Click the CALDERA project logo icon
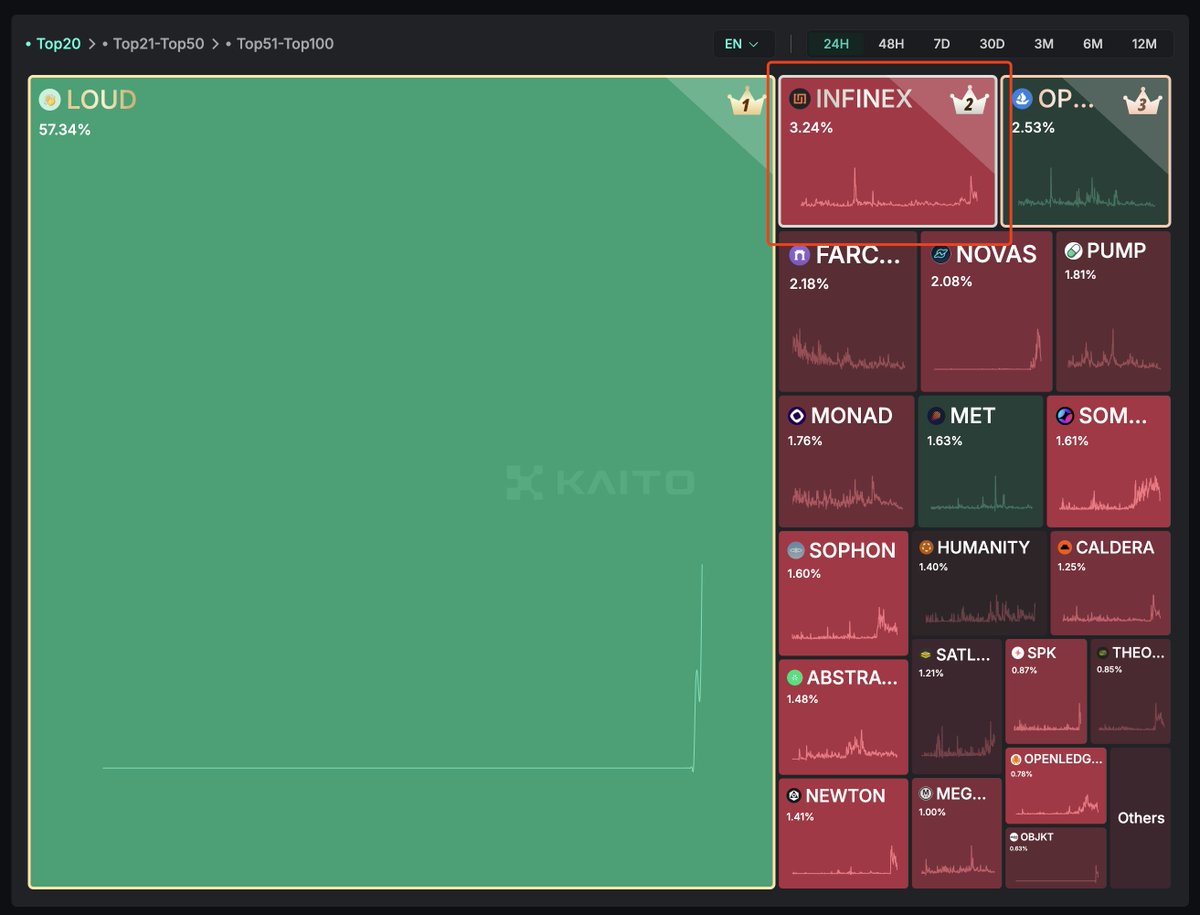Viewport: 1200px width, 915px height. click(1065, 547)
